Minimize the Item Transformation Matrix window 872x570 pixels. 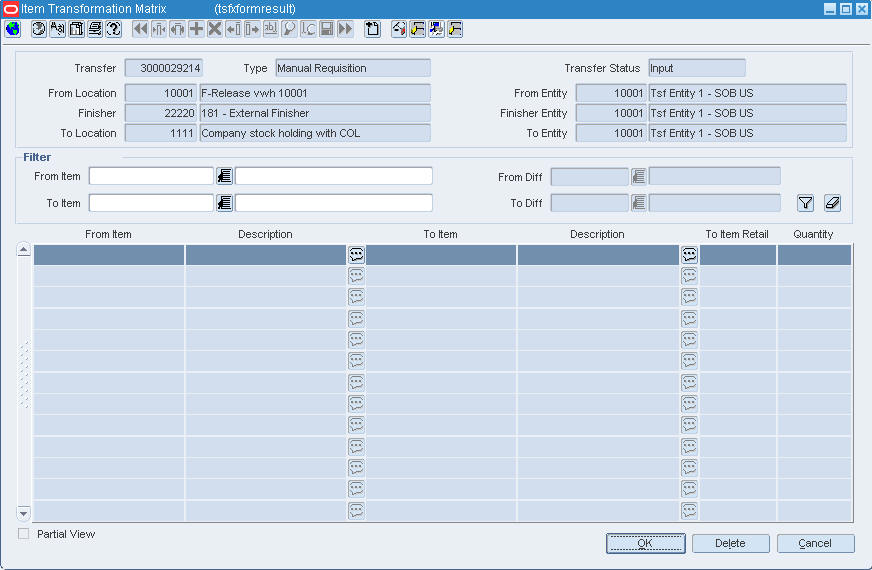coord(830,9)
